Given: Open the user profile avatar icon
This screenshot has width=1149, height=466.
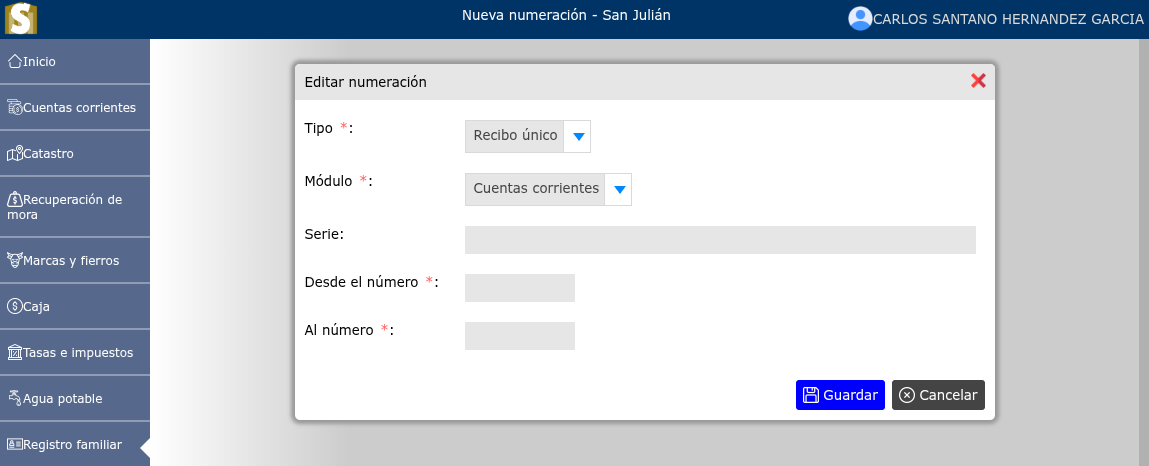Looking at the screenshot, I should pos(860,18).
